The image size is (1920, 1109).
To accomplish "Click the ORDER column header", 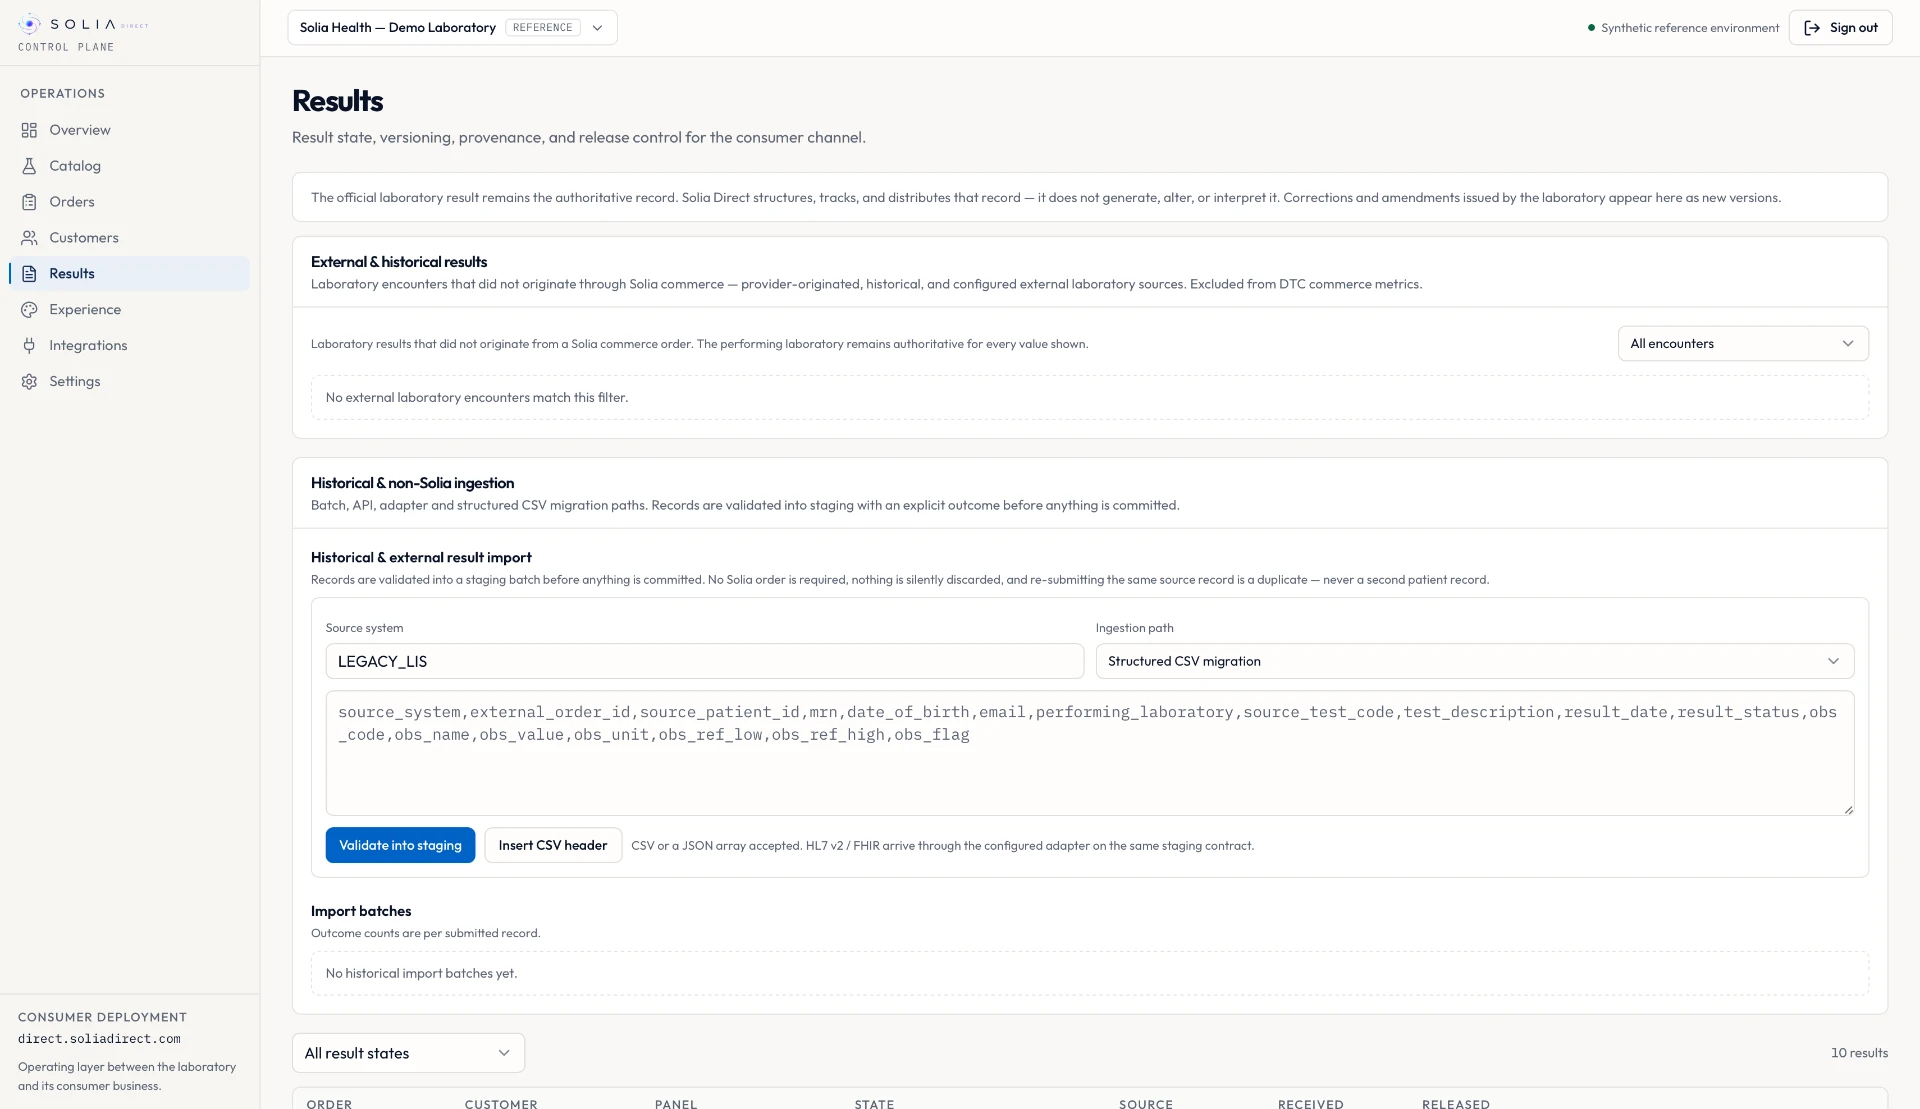I will click(329, 1103).
